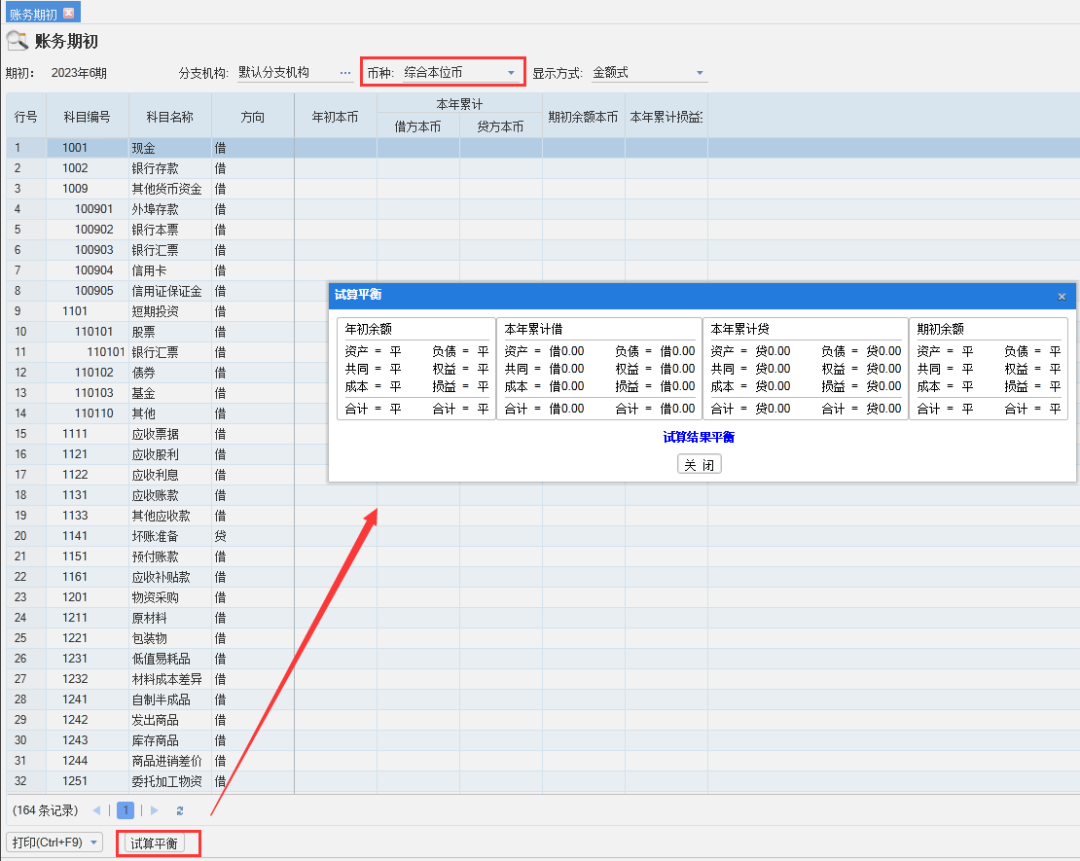Go to the next page arrow
This screenshot has width=1080, height=861.
[x=154, y=810]
